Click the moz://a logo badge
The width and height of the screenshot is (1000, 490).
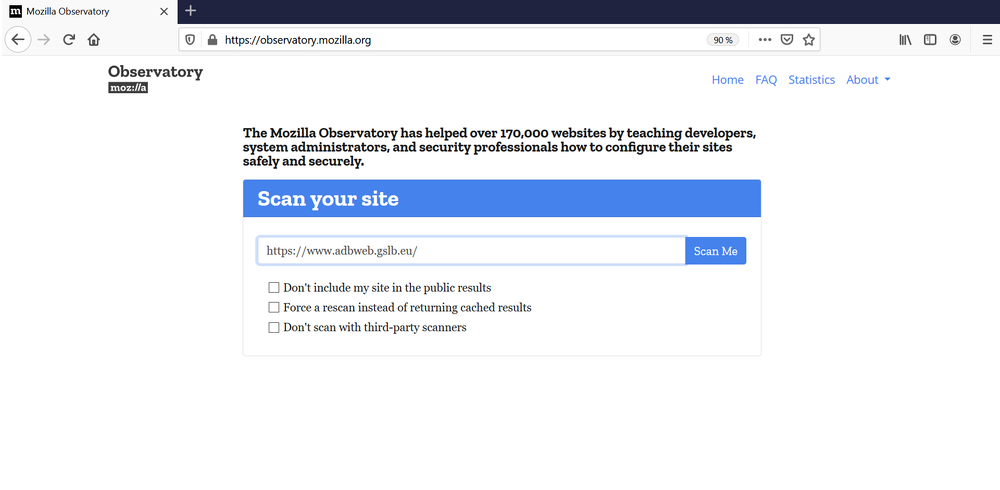click(128, 88)
